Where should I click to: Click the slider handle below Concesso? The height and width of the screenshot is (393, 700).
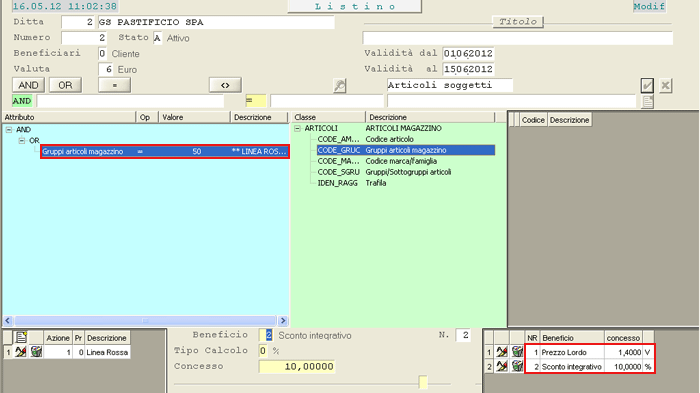click(423, 382)
